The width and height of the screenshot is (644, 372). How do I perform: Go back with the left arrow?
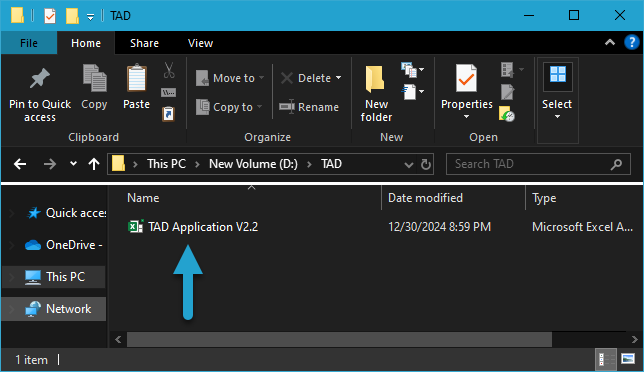click(20, 165)
